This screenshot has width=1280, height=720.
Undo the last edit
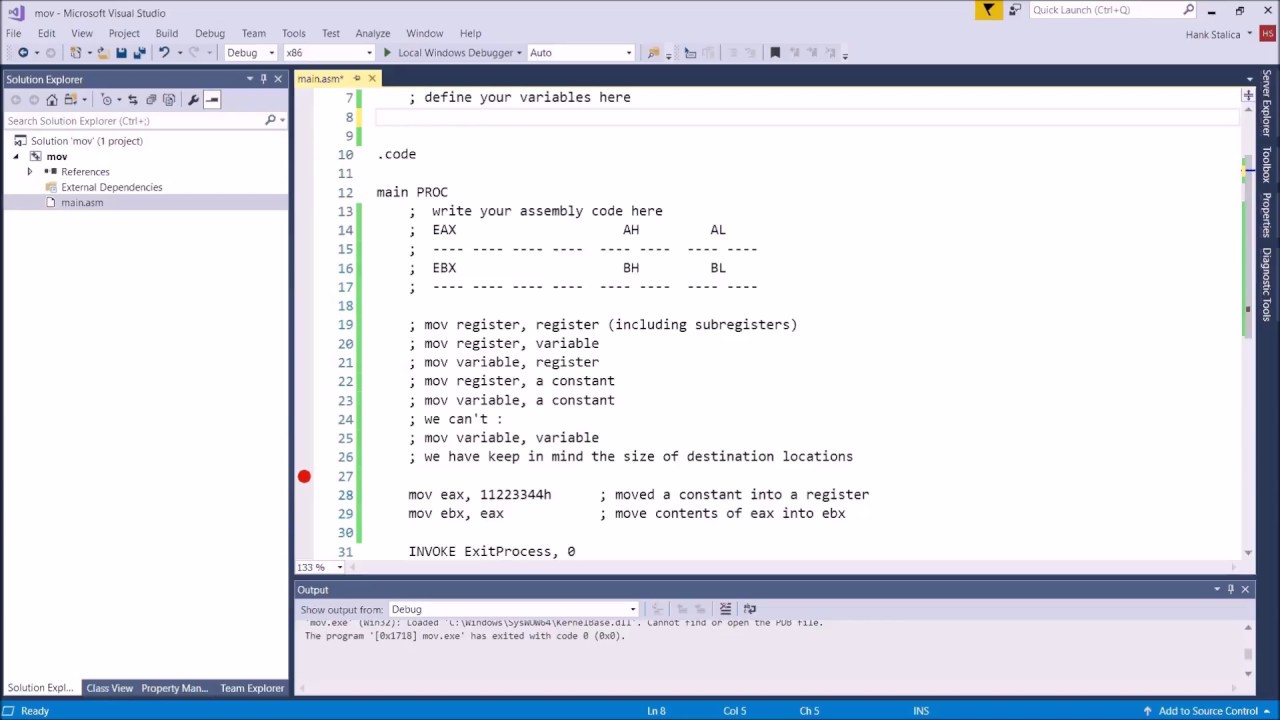coord(164,53)
